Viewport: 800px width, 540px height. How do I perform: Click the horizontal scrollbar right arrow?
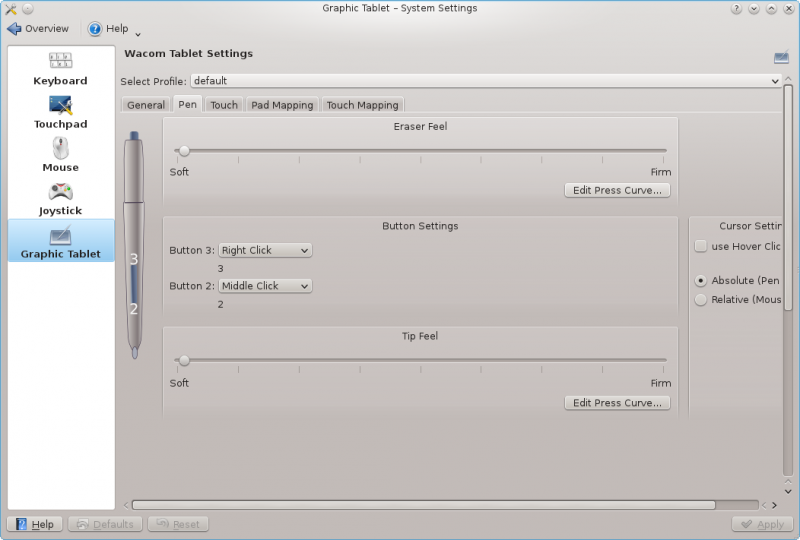coord(774,505)
